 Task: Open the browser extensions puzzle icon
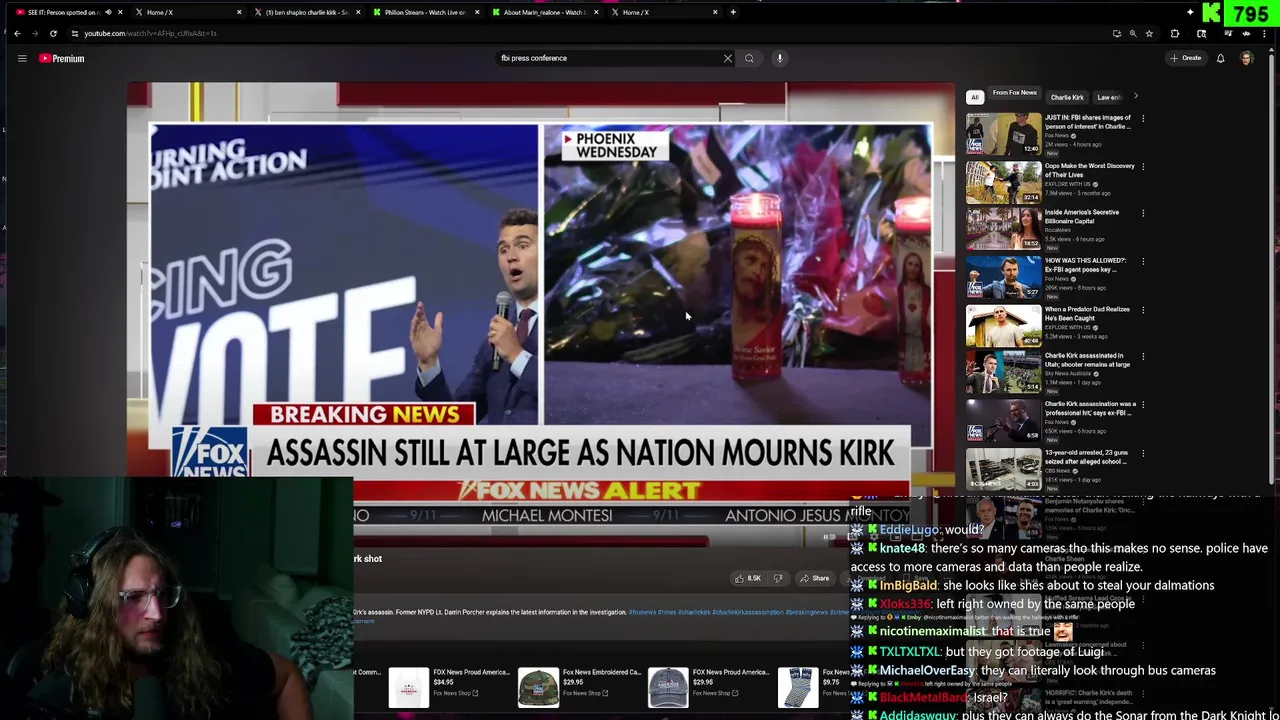pos(1175,33)
